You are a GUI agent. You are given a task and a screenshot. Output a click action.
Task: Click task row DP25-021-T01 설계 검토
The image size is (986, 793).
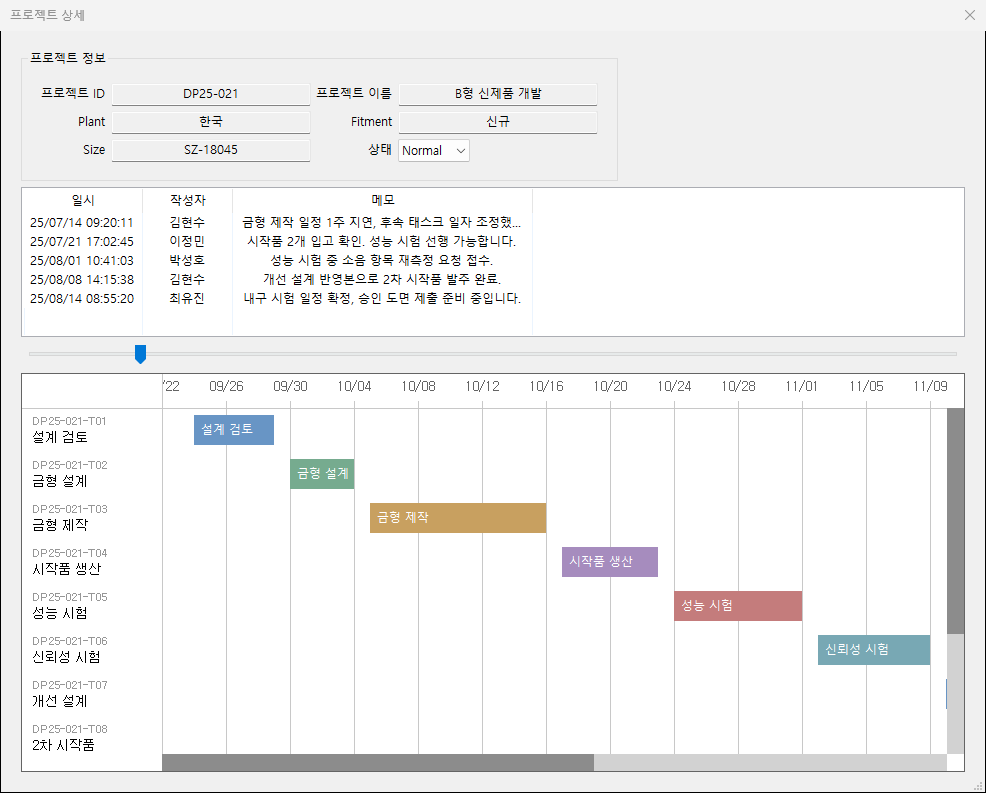[x=92, y=430]
